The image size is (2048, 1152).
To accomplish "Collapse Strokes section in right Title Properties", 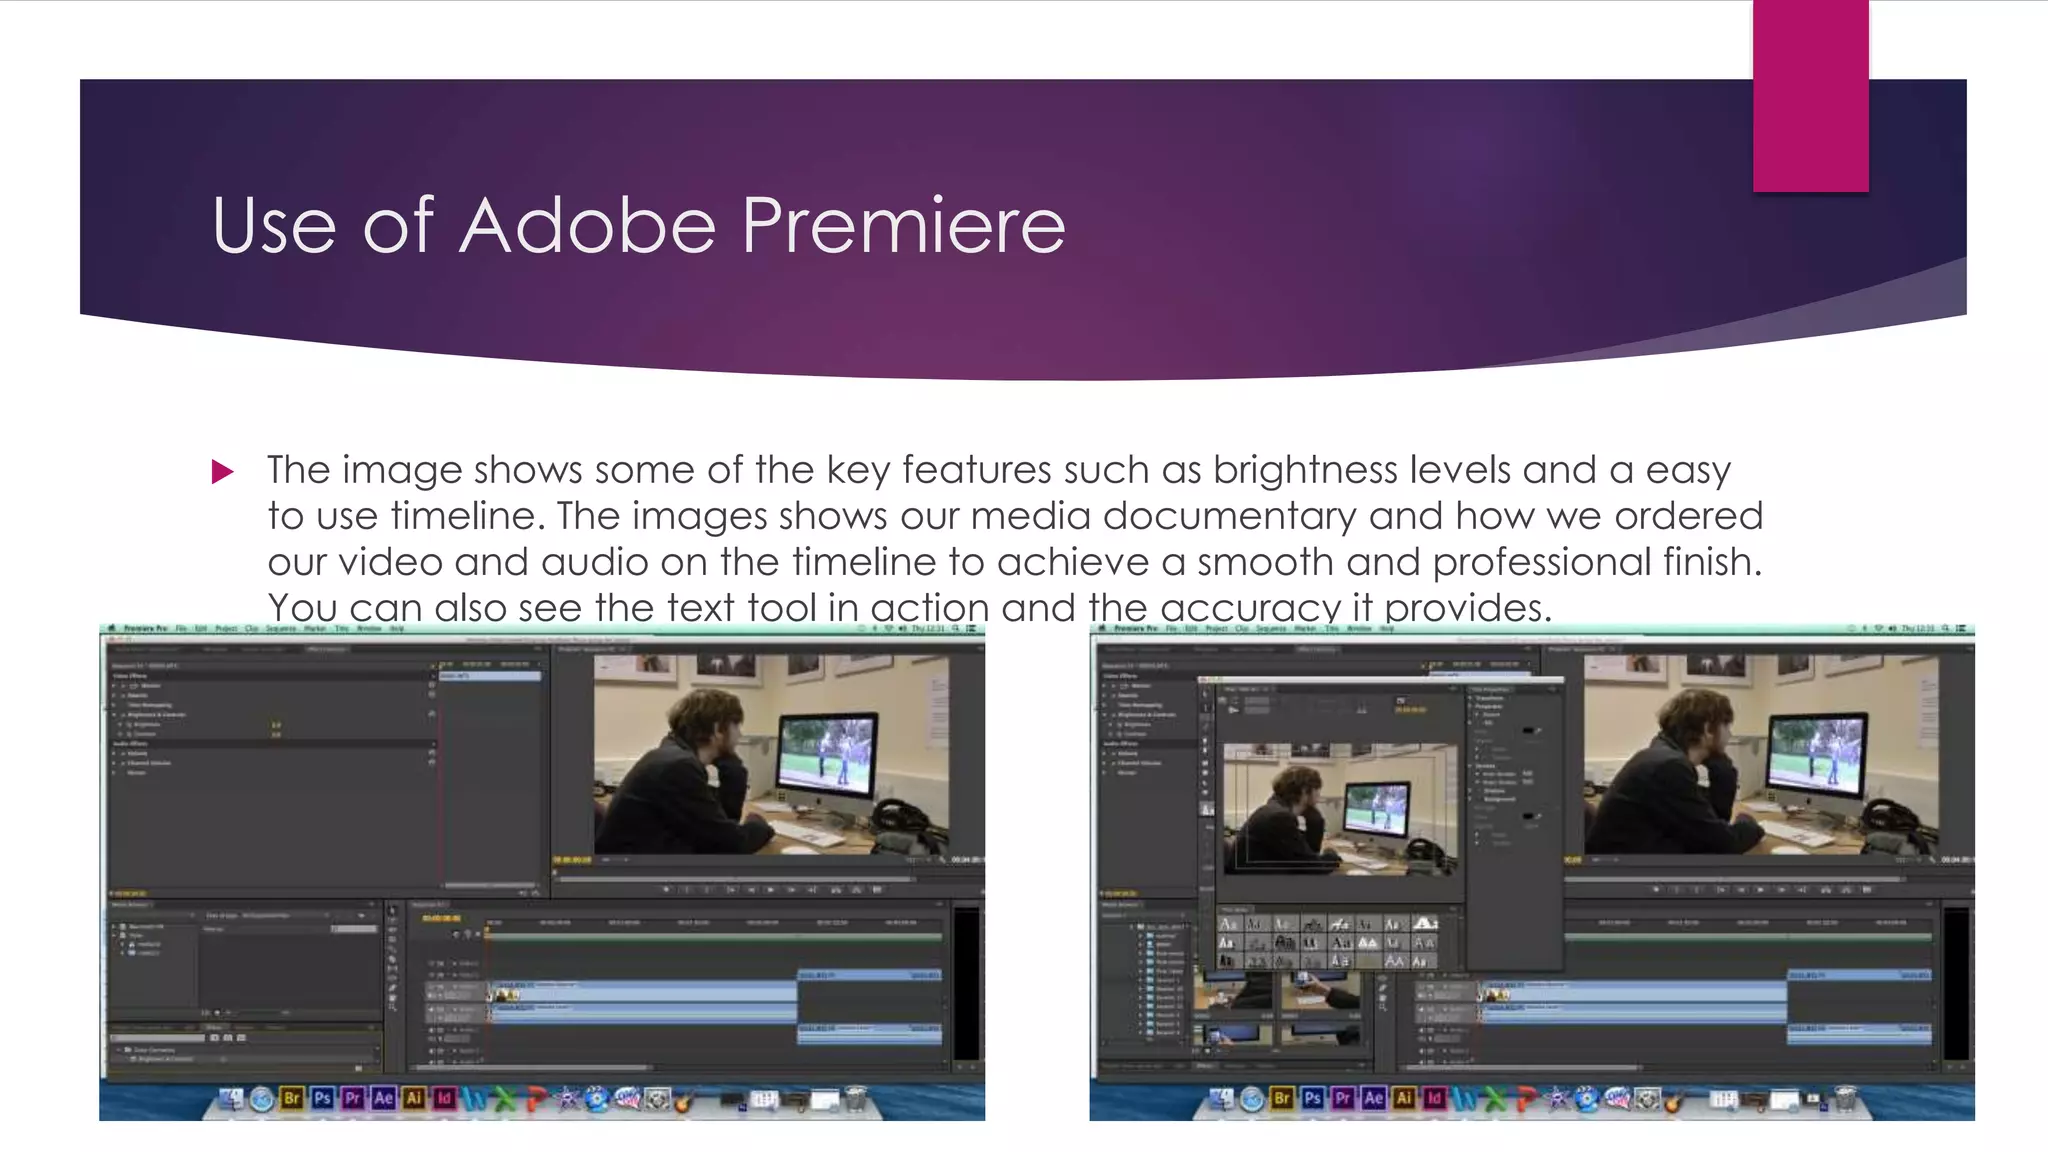I will 1470,766.
